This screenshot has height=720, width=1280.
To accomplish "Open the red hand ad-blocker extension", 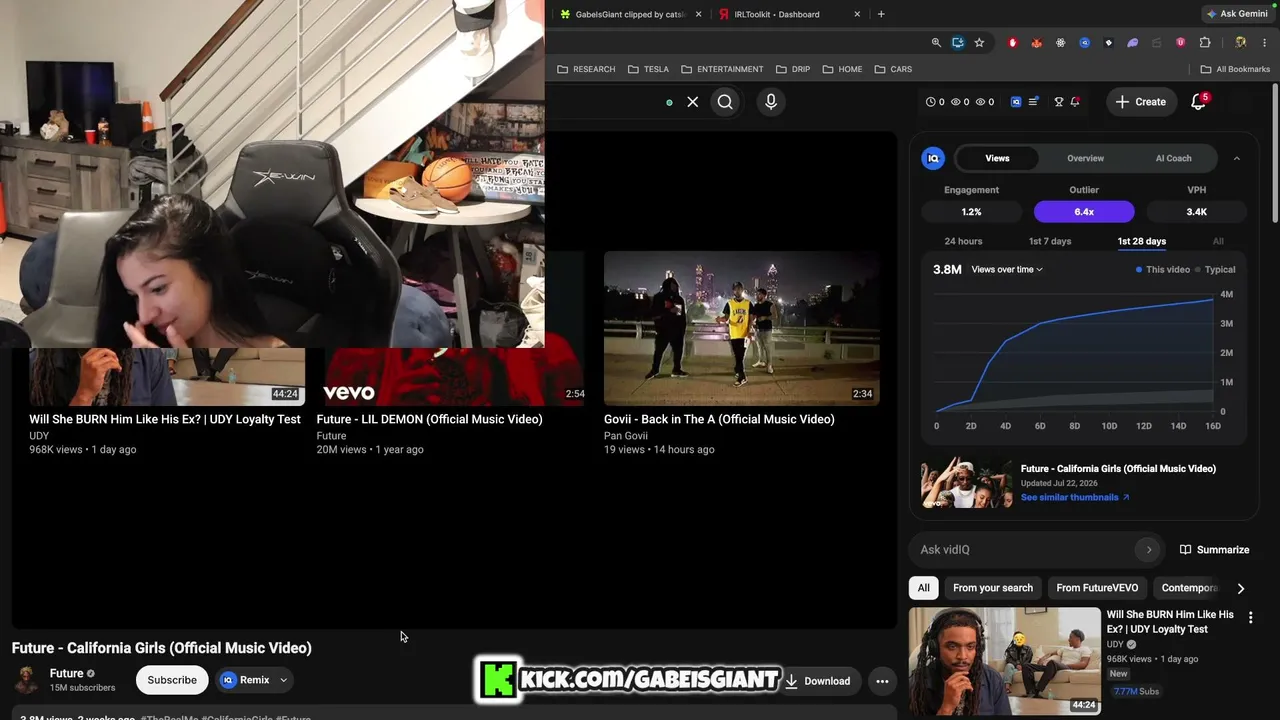I will click(1013, 43).
